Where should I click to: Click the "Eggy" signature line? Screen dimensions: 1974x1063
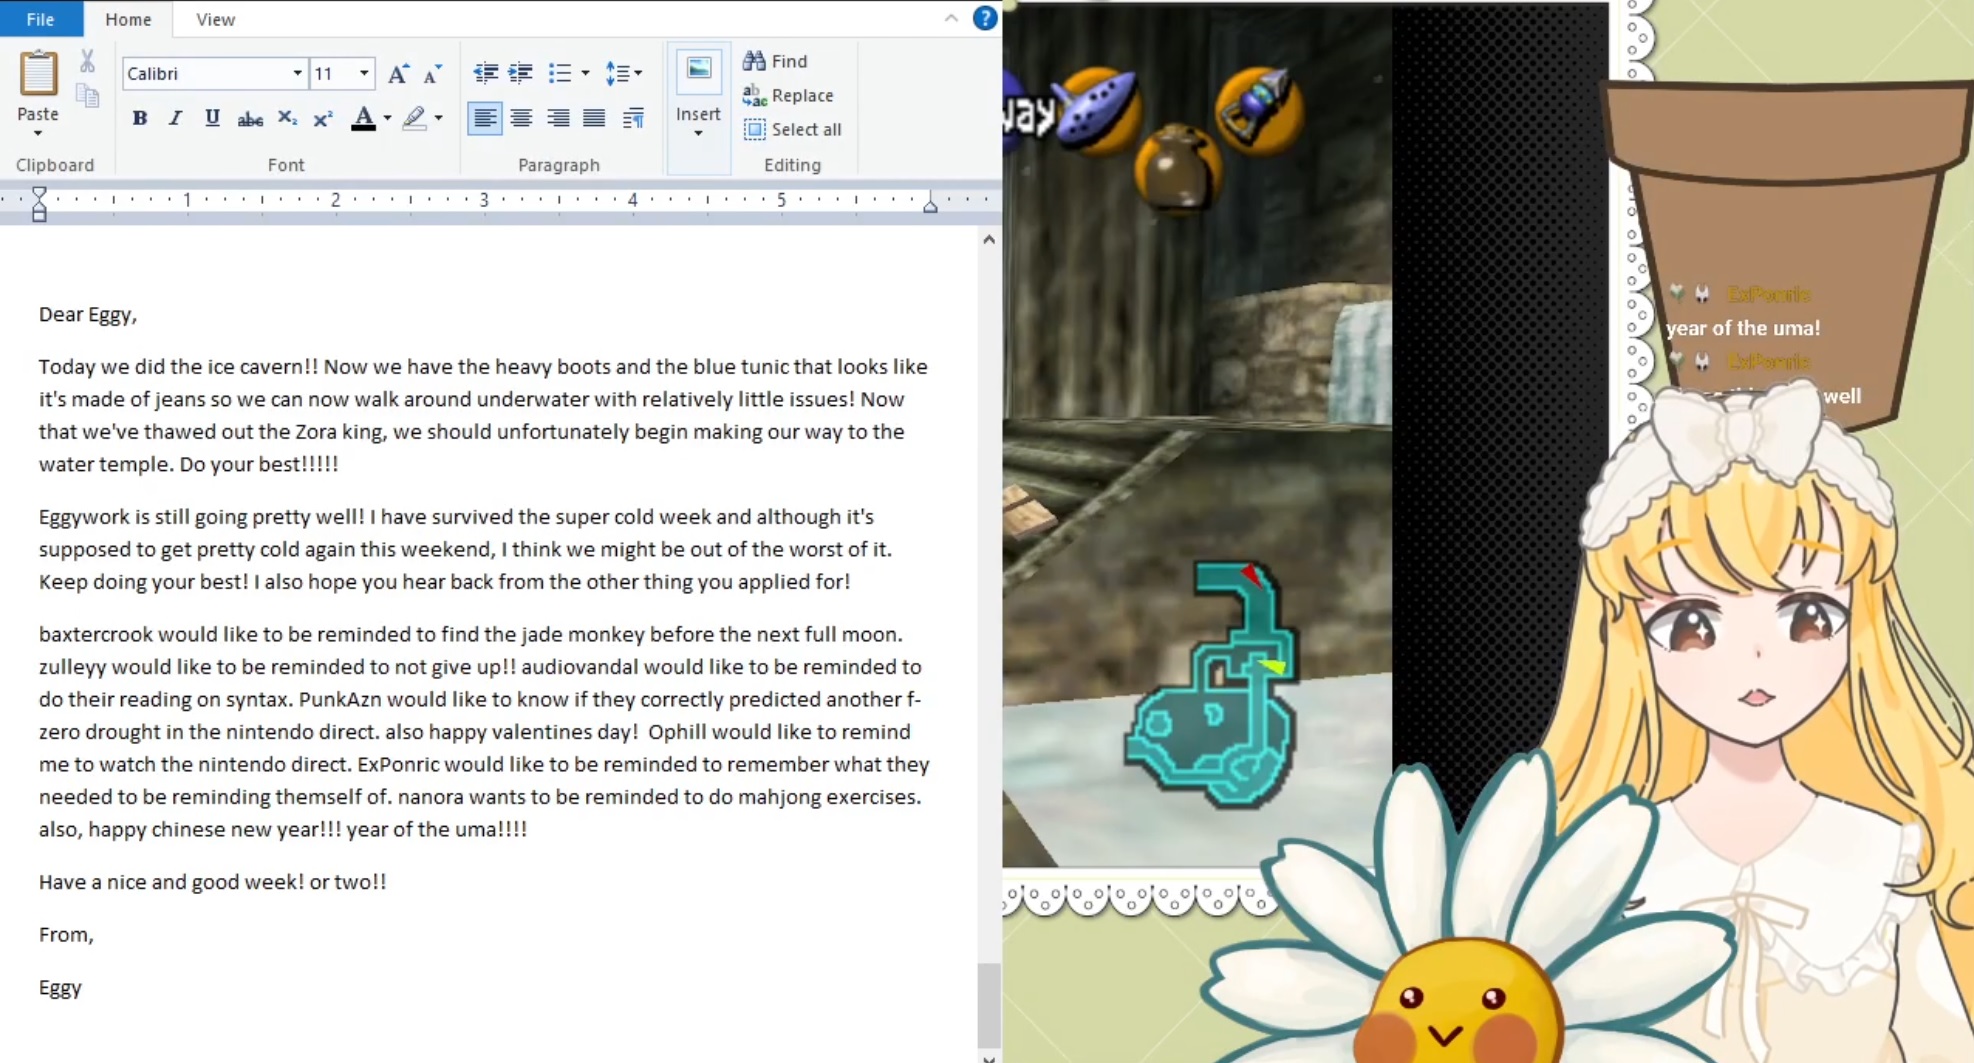pos(60,987)
